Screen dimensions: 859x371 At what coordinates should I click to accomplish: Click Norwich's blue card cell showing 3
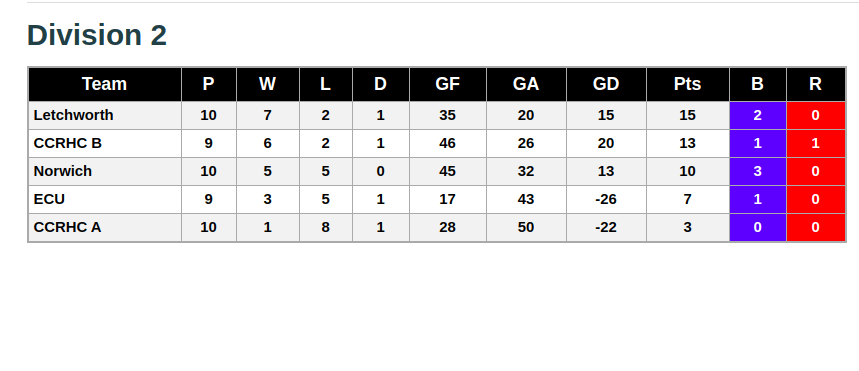[x=758, y=172]
